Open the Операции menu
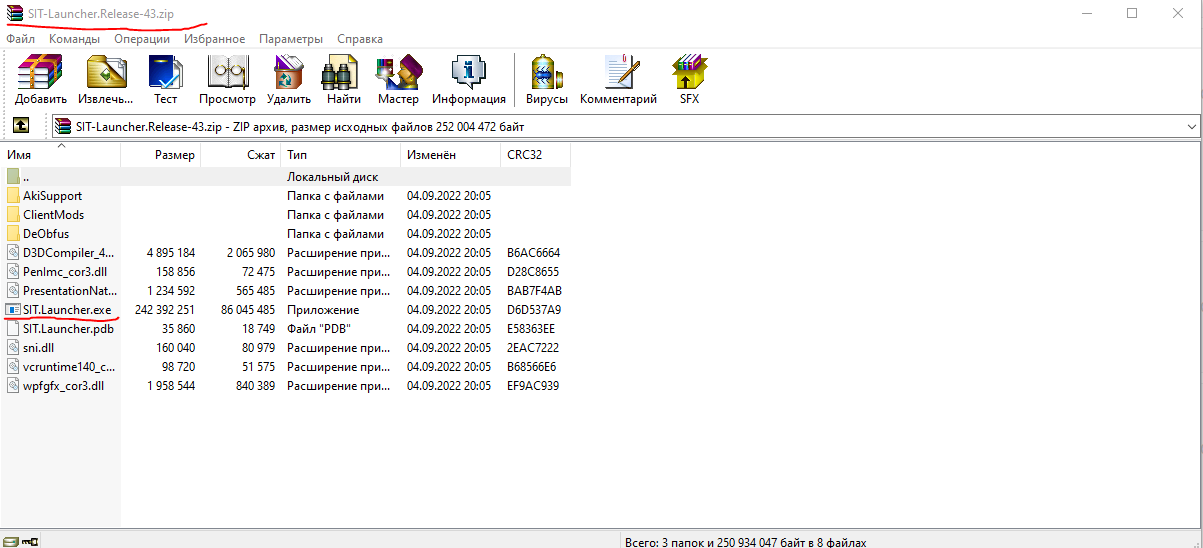This screenshot has width=1203, height=548. [142, 39]
